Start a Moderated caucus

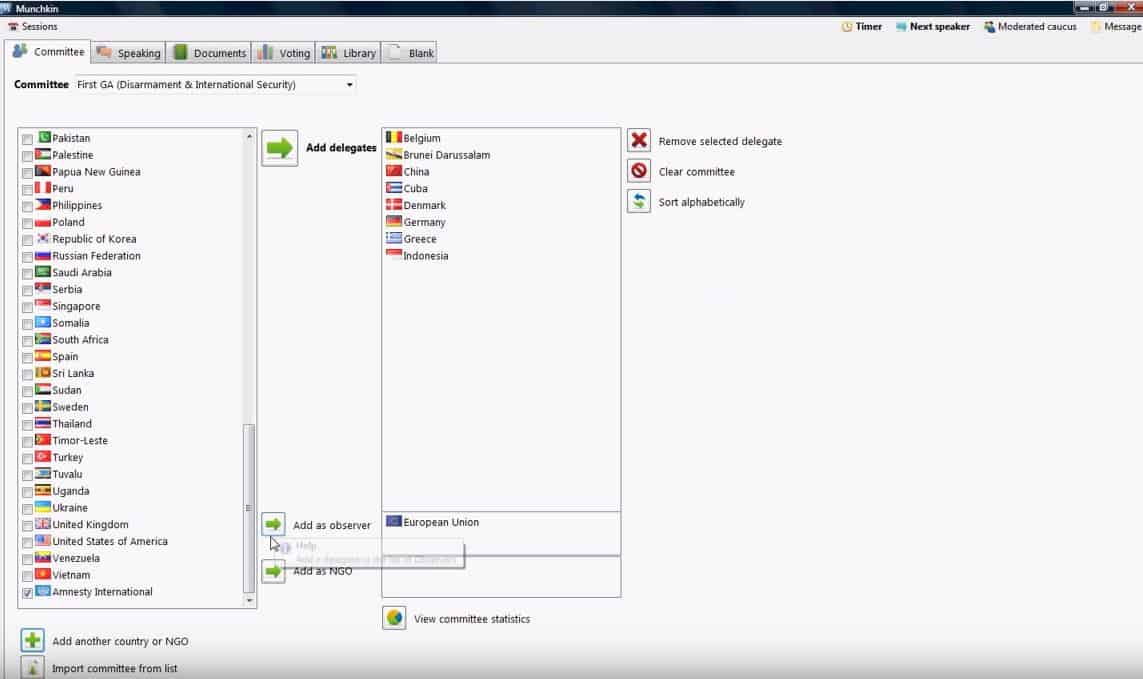[1030, 27]
